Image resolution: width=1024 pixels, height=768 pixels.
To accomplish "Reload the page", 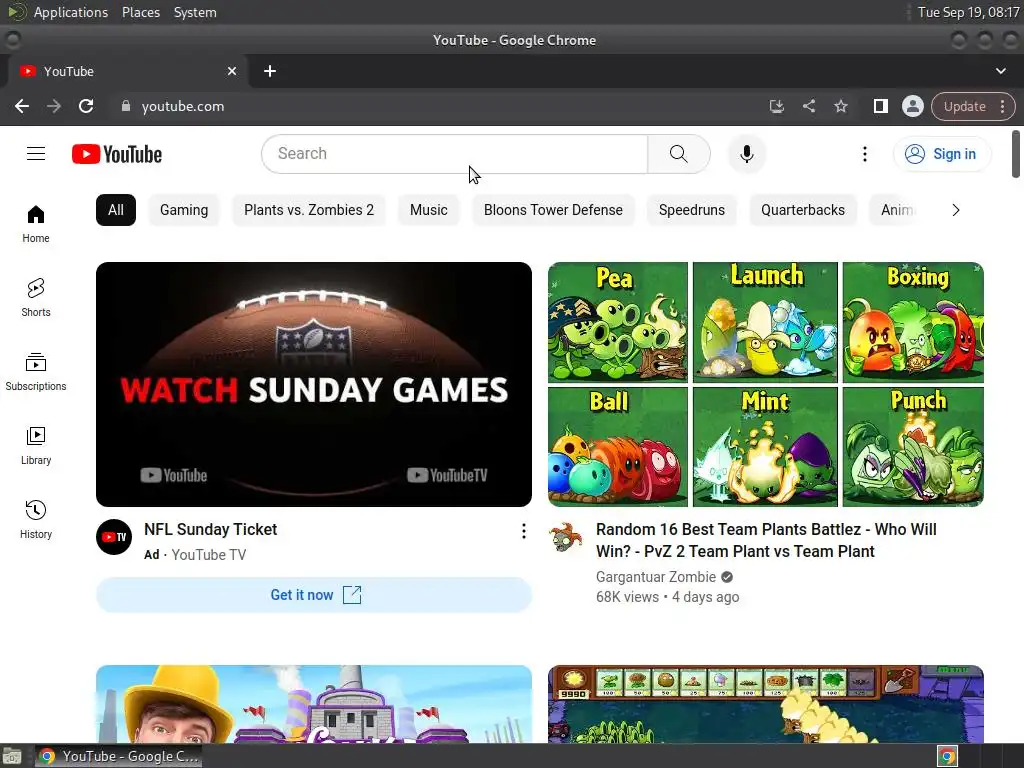I will pos(86,106).
